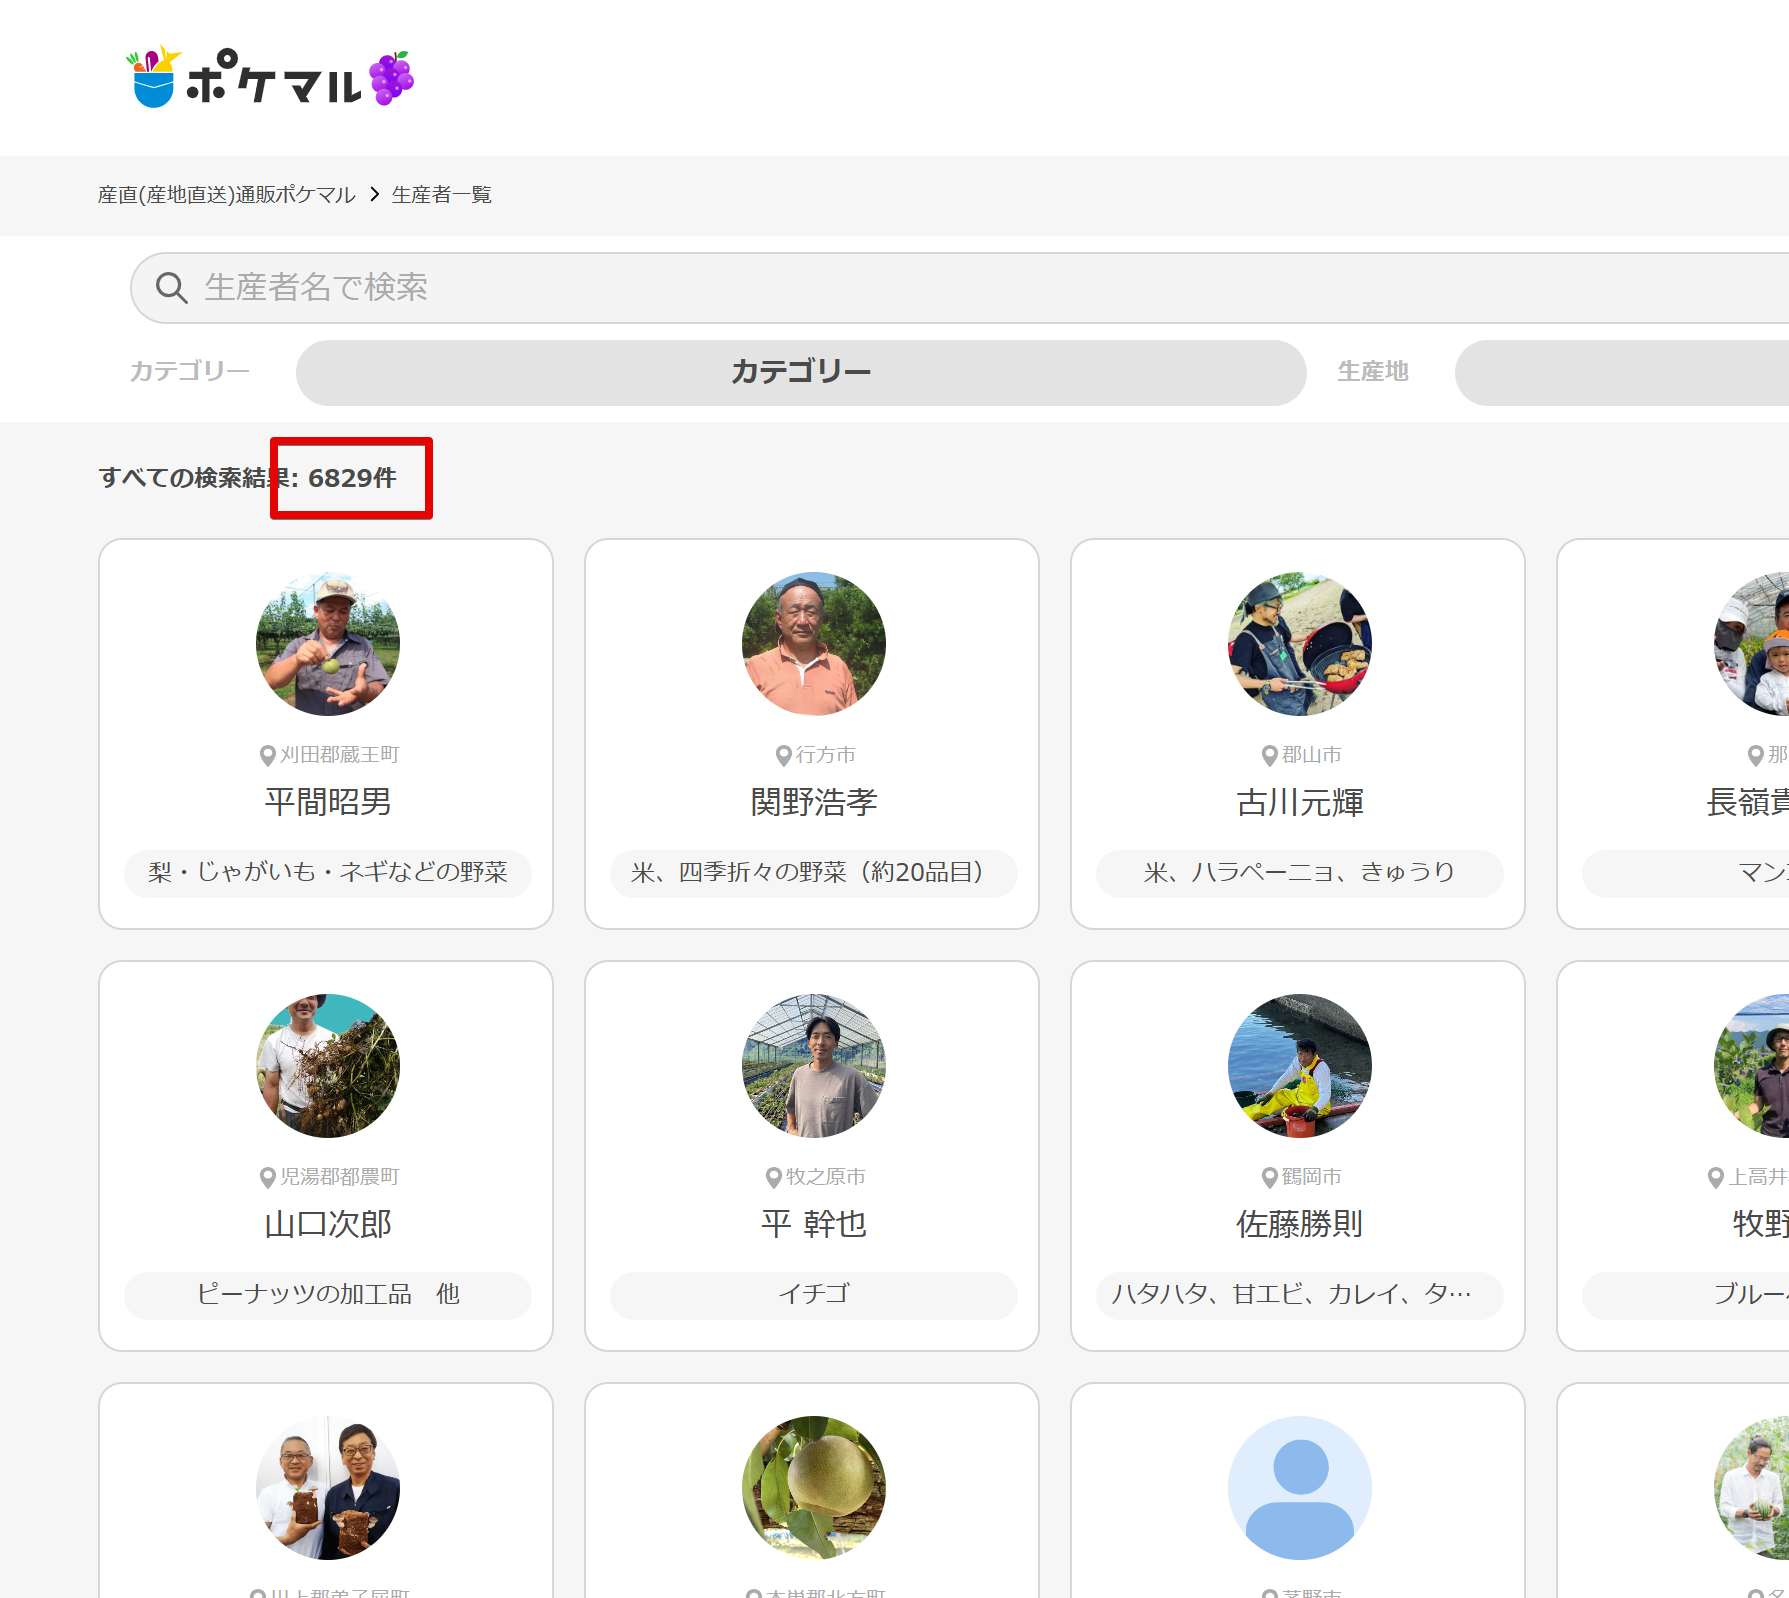Click the Pocket Marche logo
Screen dimensions: 1789x1598
(270, 78)
